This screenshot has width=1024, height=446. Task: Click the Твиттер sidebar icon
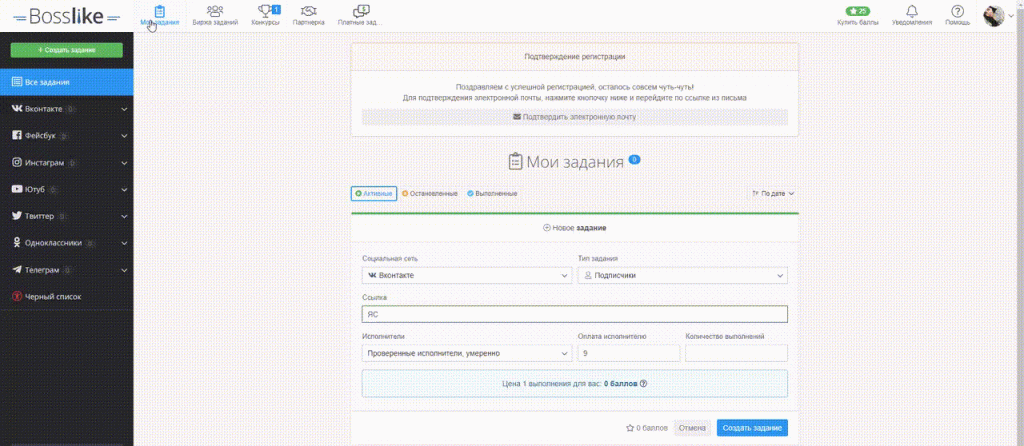[x=18, y=216]
